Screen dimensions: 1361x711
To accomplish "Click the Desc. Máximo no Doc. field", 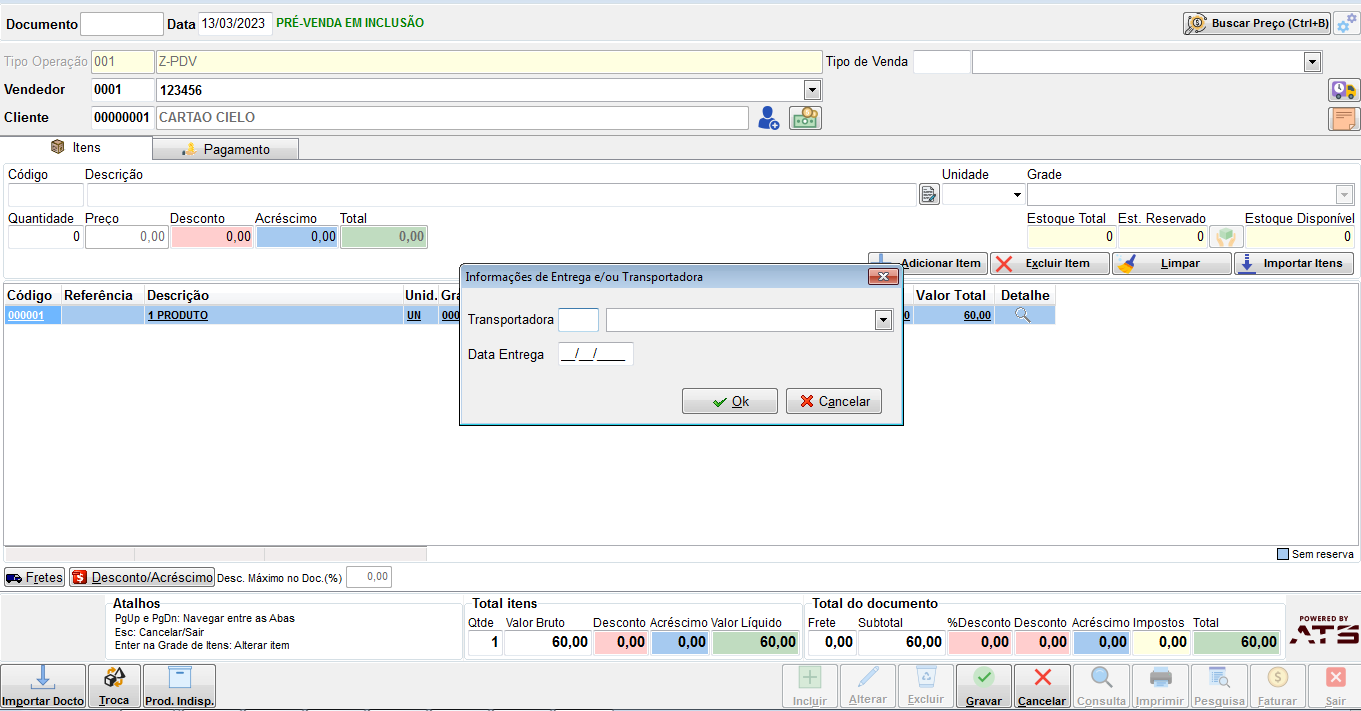I will [369, 577].
